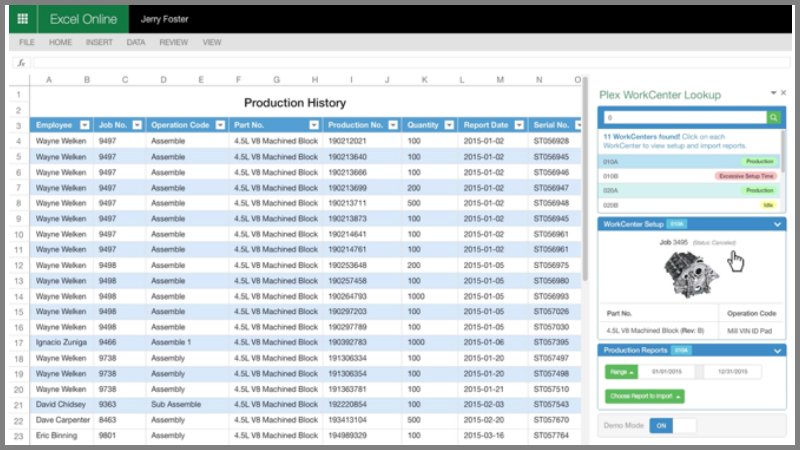The width and height of the screenshot is (800, 450).
Task: Click the spreadsheet vertical scrollbar
Action: (x=585, y=179)
